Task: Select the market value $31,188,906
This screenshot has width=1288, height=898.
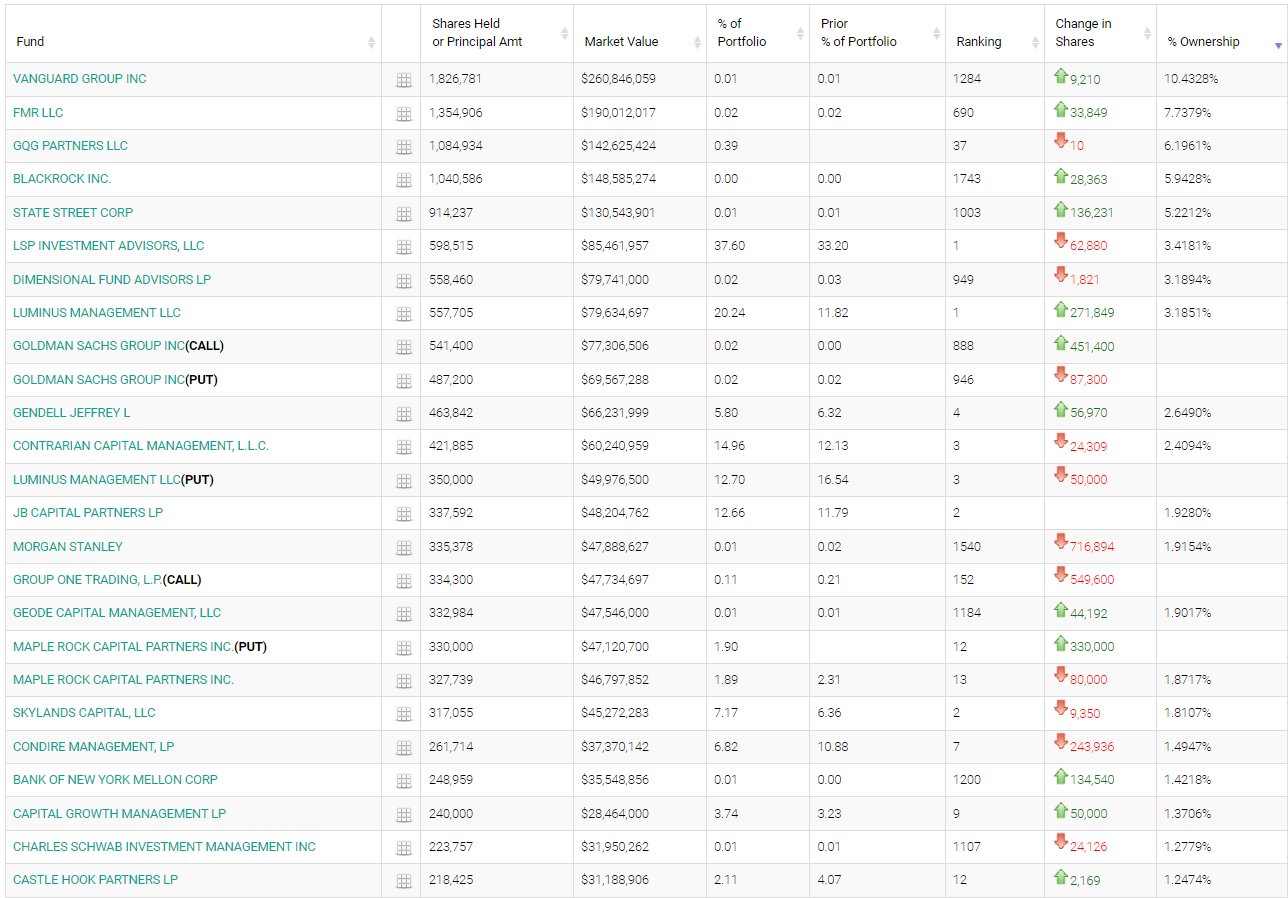Action: 615,880
